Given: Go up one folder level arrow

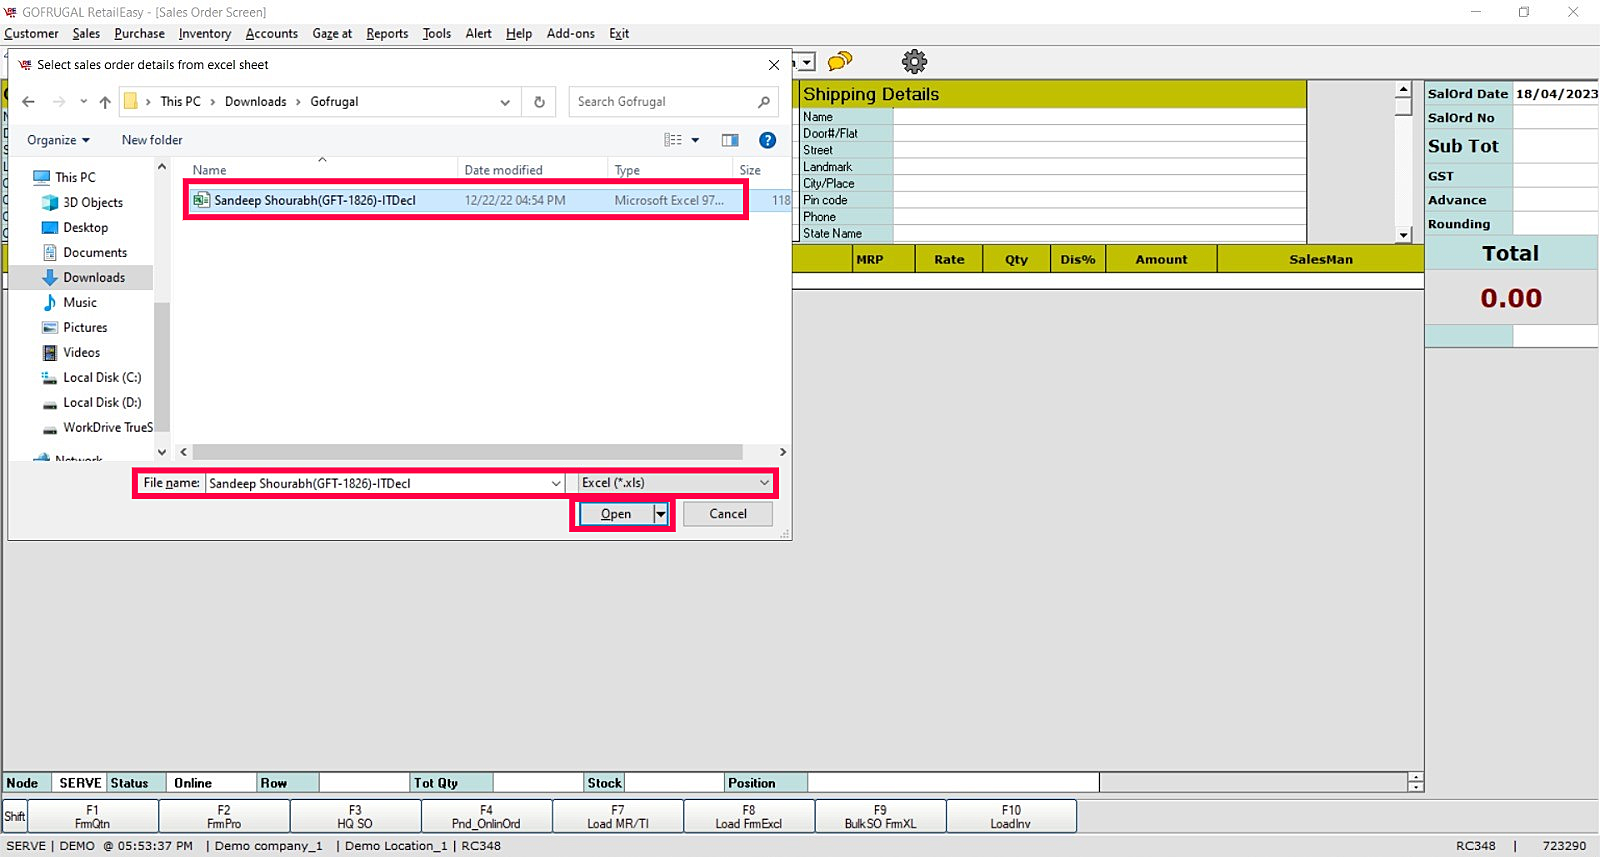Looking at the screenshot, I should point(105,102).
